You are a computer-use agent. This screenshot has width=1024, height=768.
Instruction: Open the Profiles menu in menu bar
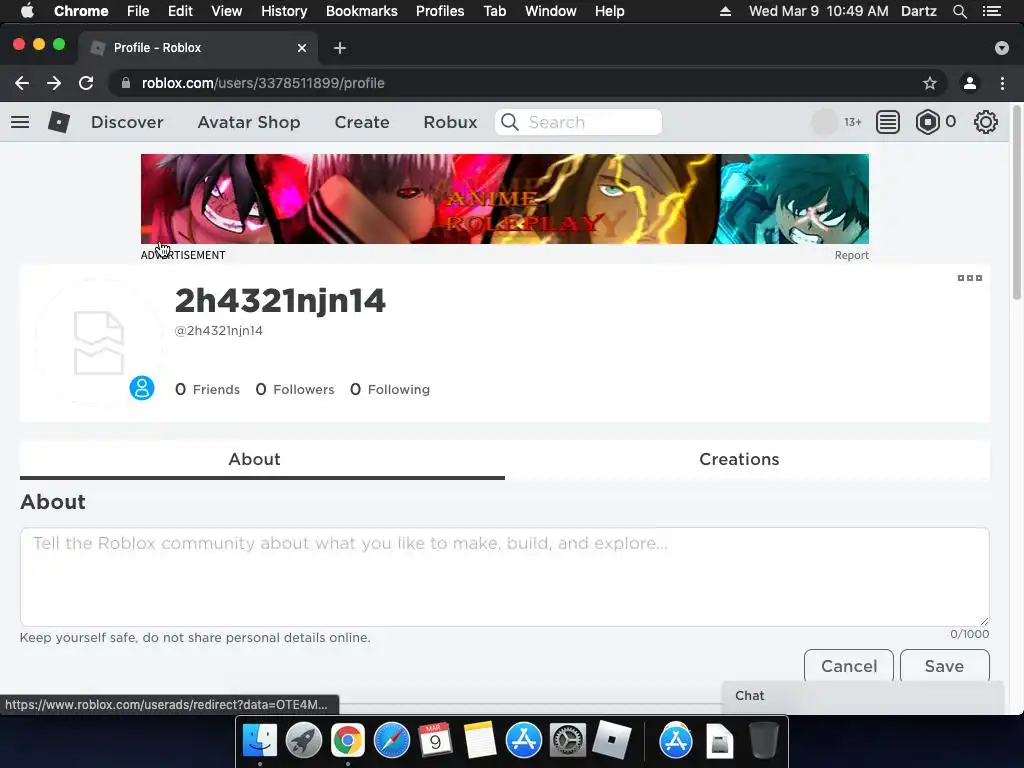point(440,11)
